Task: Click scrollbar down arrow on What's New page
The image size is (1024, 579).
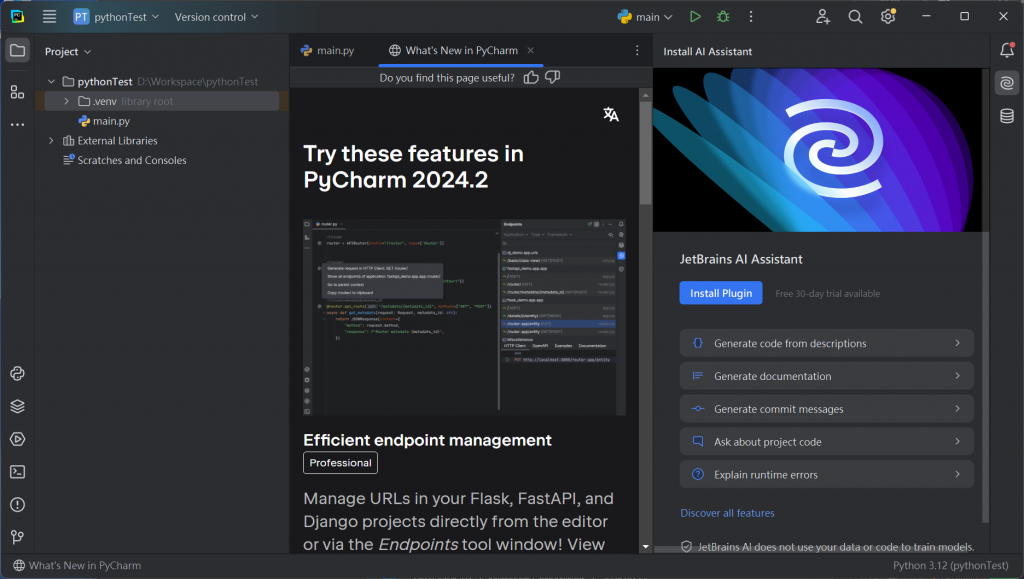Action: (x=645, y=547)
